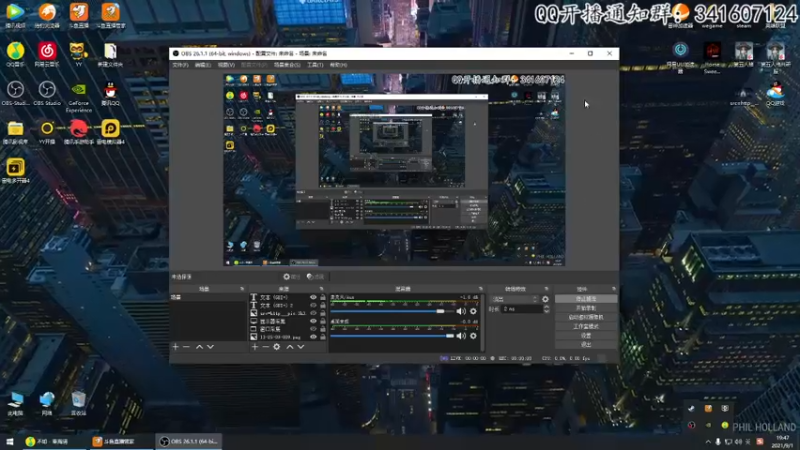
Task: Hide the url=http image source eye
Action: (313, 313)
